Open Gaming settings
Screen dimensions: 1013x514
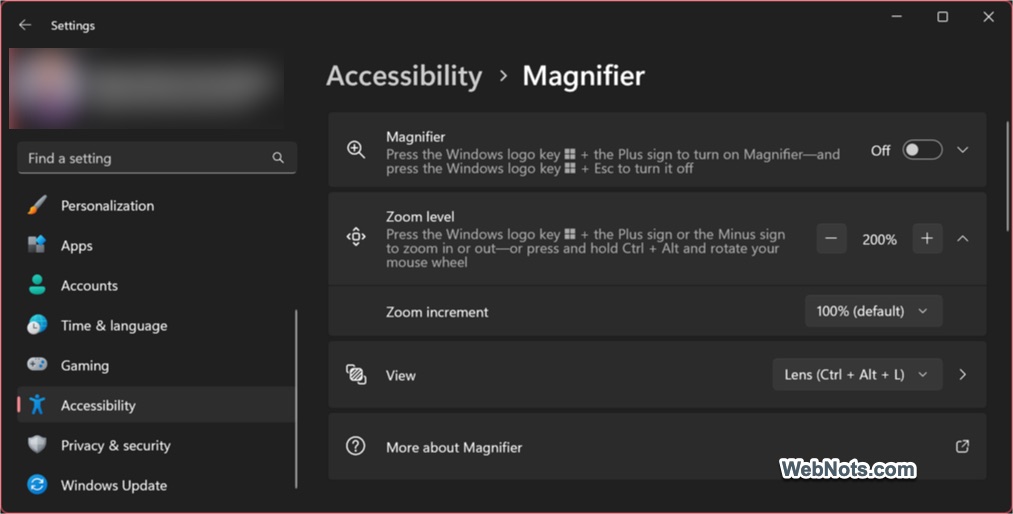(x=156, y=365)
